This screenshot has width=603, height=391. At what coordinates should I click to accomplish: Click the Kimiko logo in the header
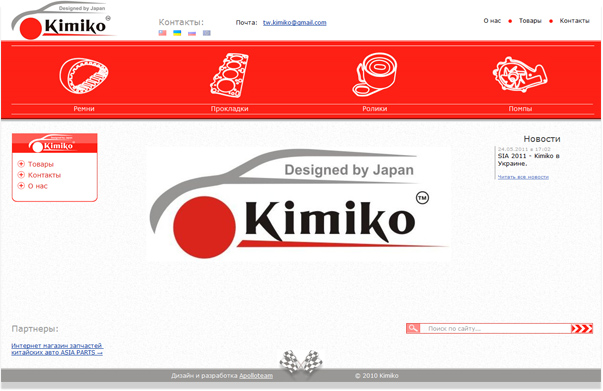(x=62, y=21)
